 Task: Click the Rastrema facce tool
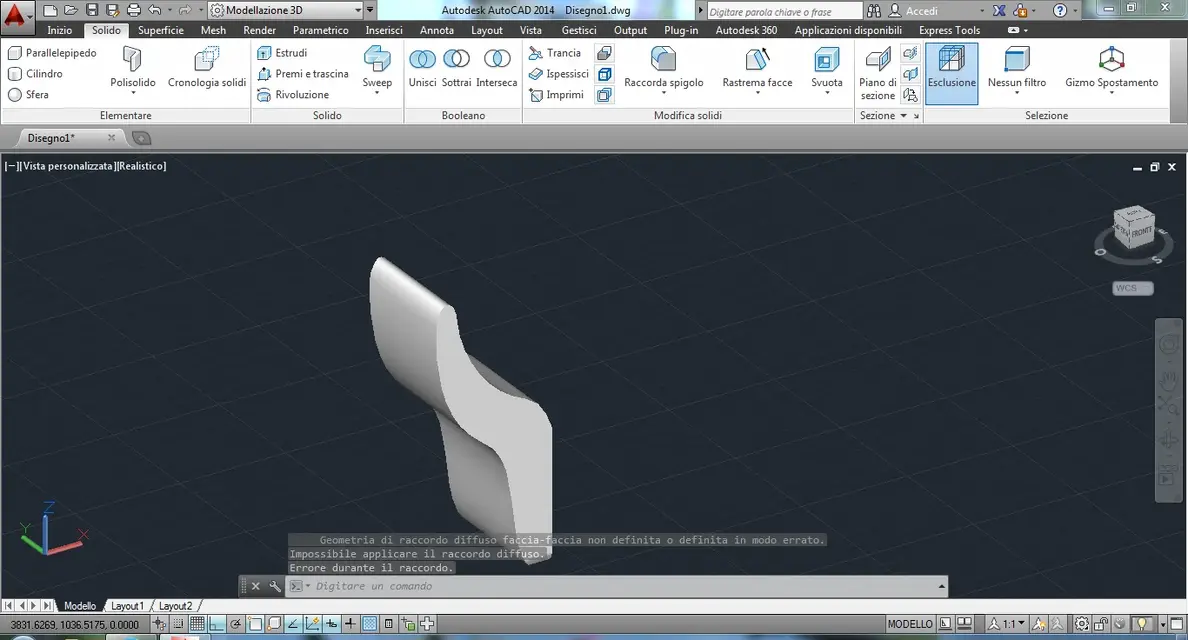point(757,67)
